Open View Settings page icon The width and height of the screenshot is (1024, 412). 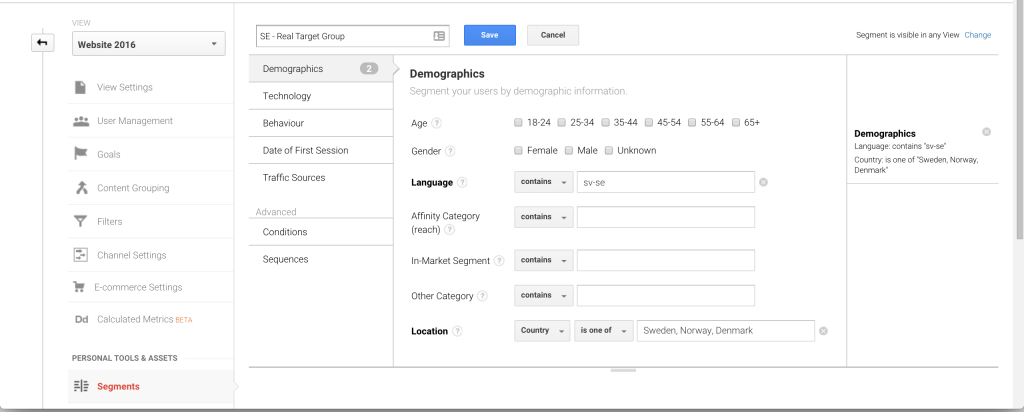tap(80, 87)
